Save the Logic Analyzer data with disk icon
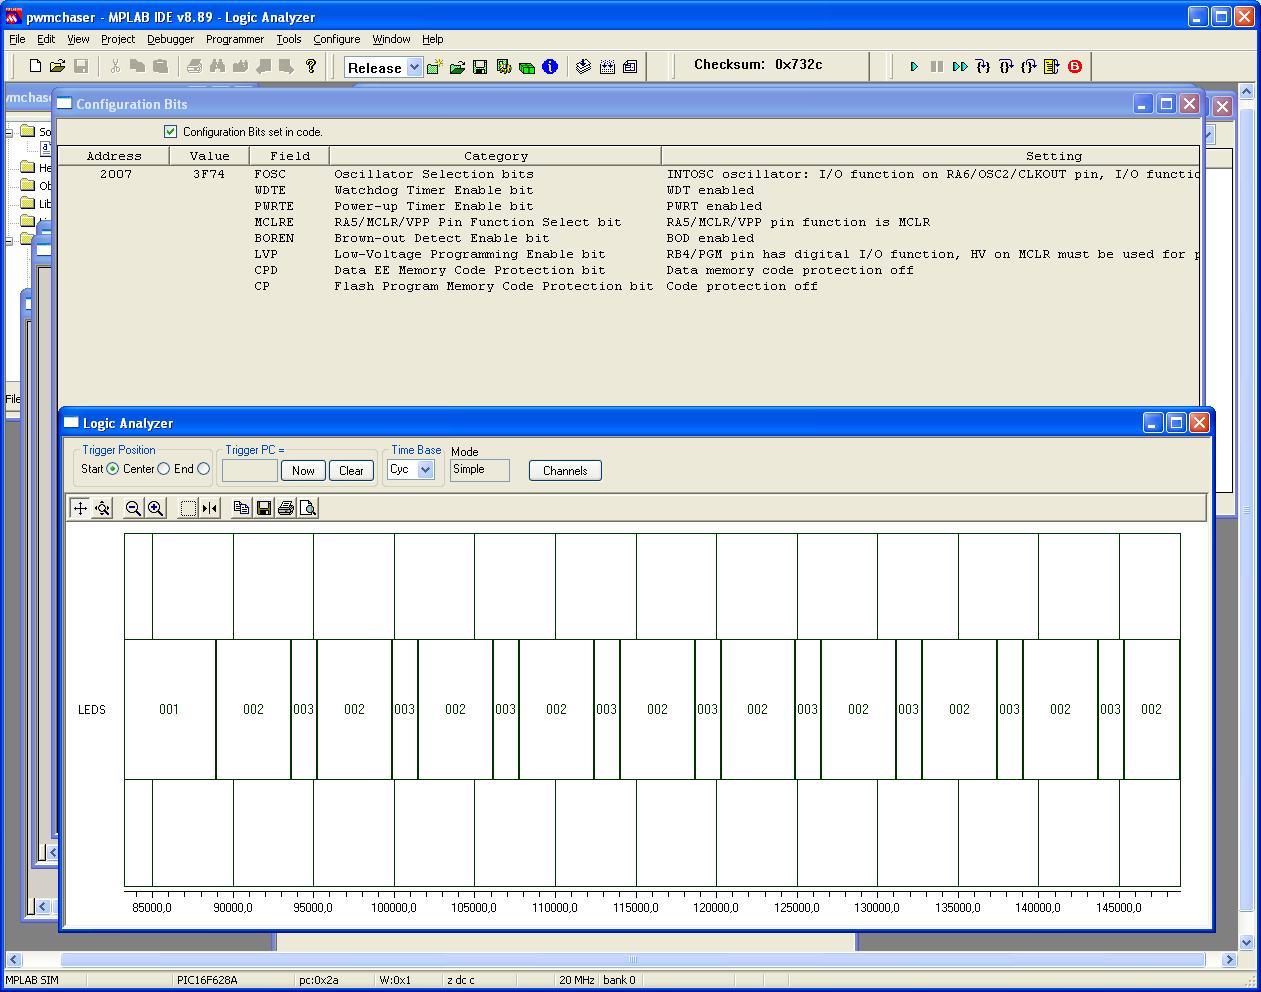Screen dimensions: 1261x992 point(264,509)
